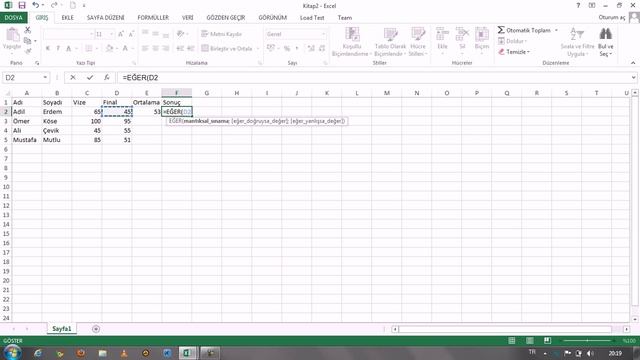Open the Otomatik Toplam dropdown arrow
640x360 pixels.
pos(556,30)
